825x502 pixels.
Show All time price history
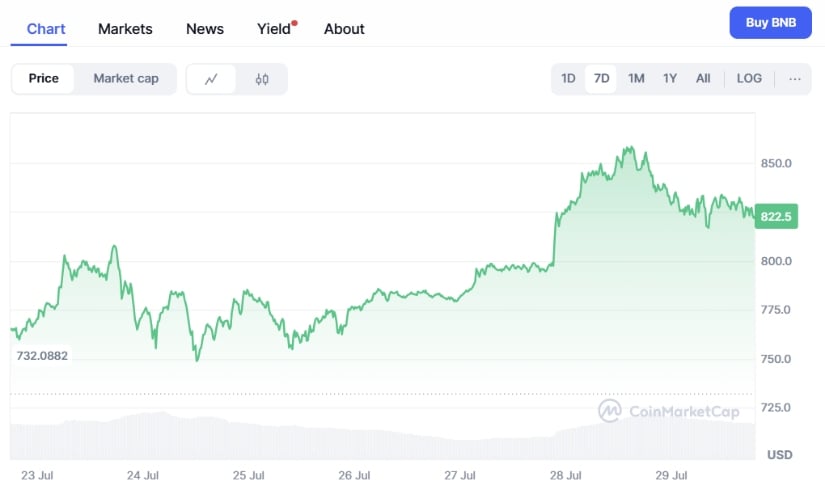click(703, 79)
